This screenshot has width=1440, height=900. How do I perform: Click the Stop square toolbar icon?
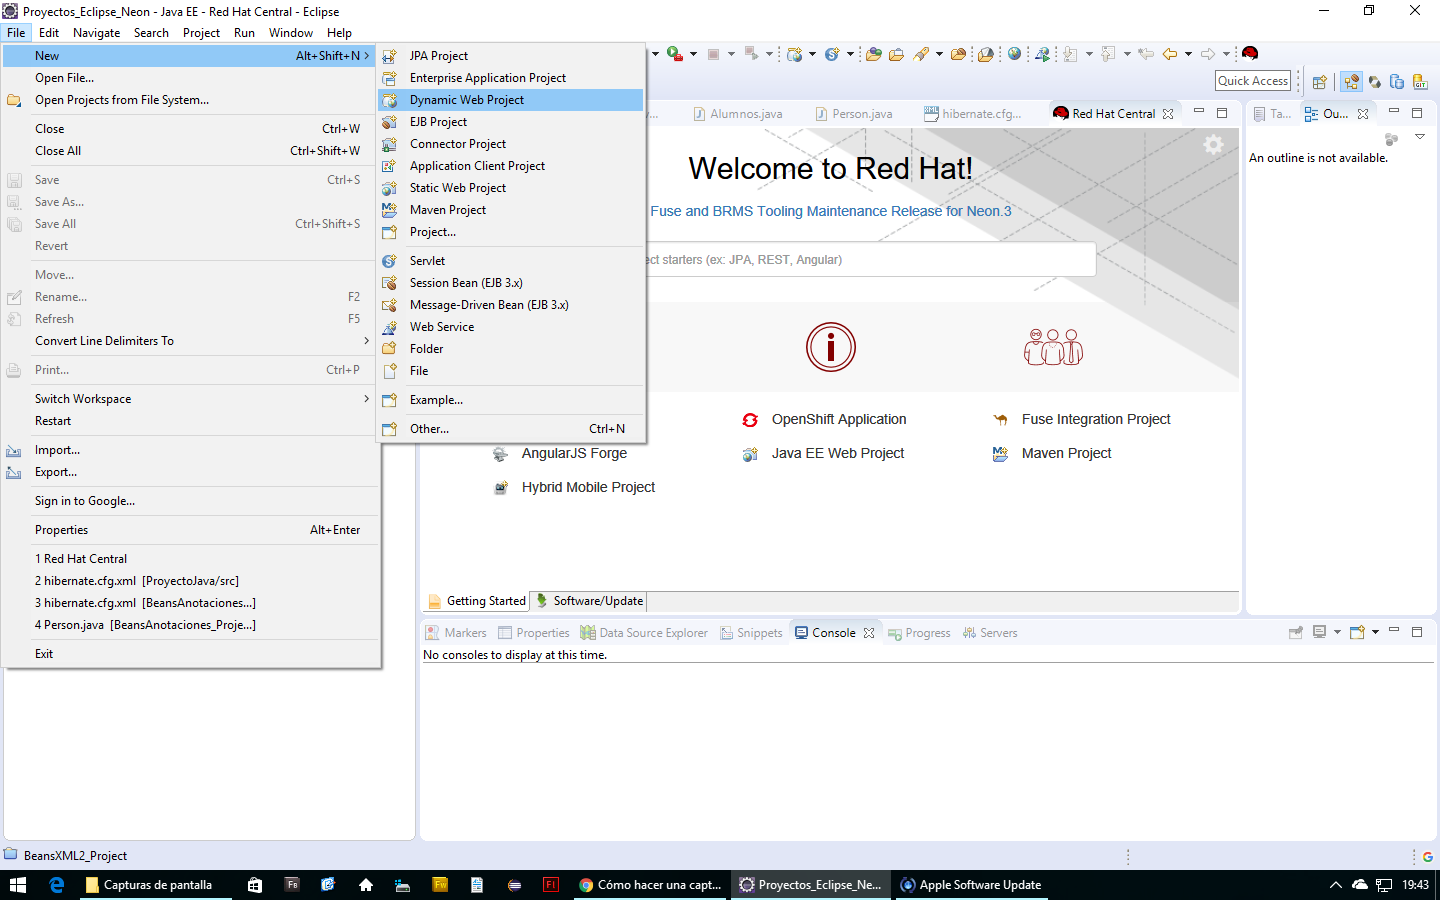714,54
